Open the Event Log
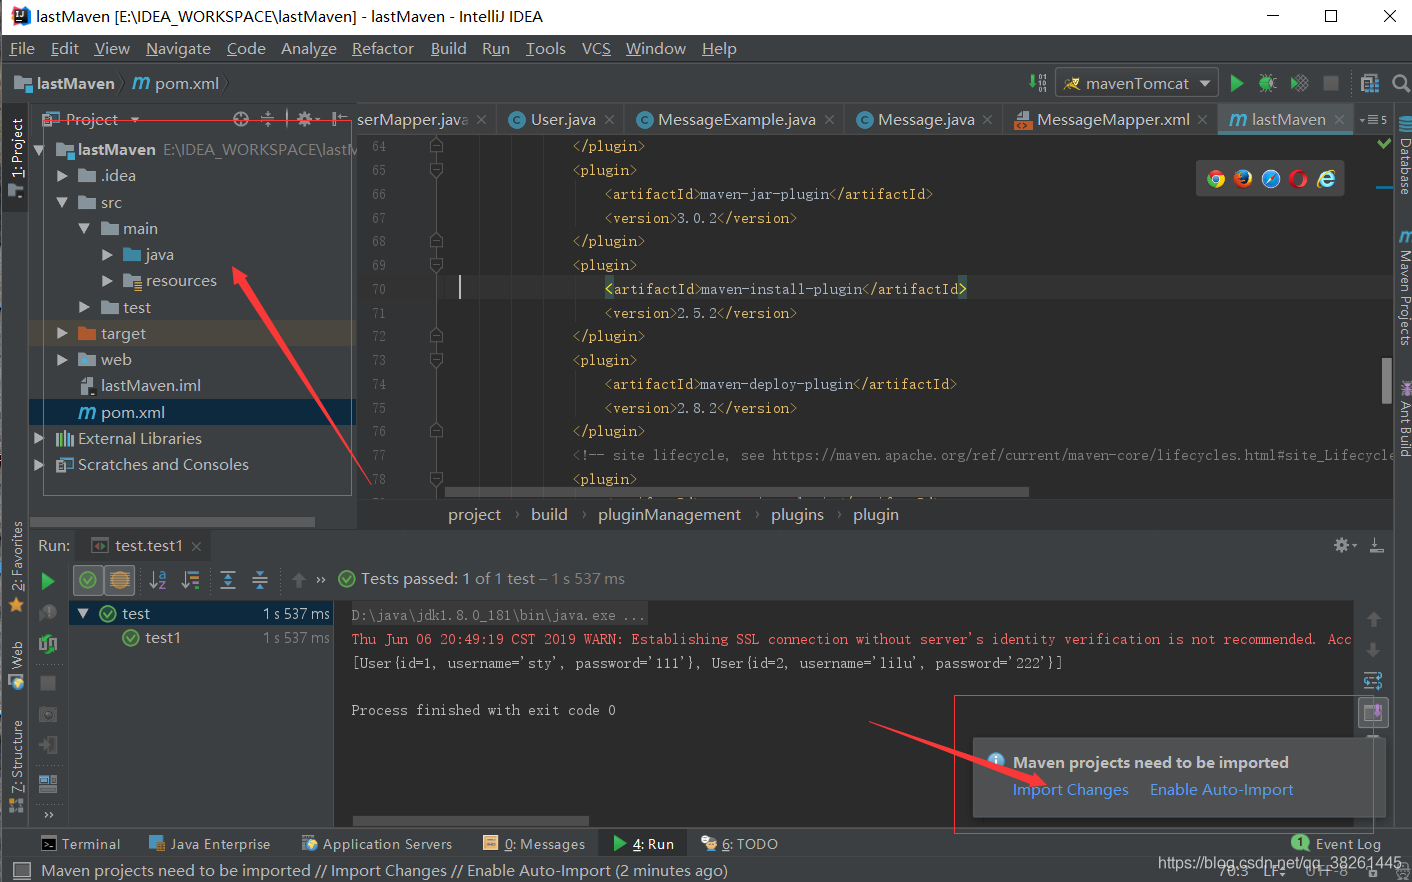The height and width of the screenshot is (882, 1412). (x=1336, y=844)
